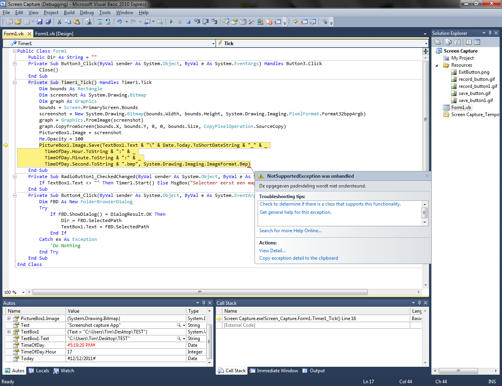Click the Show All Files icon in Solution Explorer
This screenshot has width=502, height=386.
click(x=449, y=42)
